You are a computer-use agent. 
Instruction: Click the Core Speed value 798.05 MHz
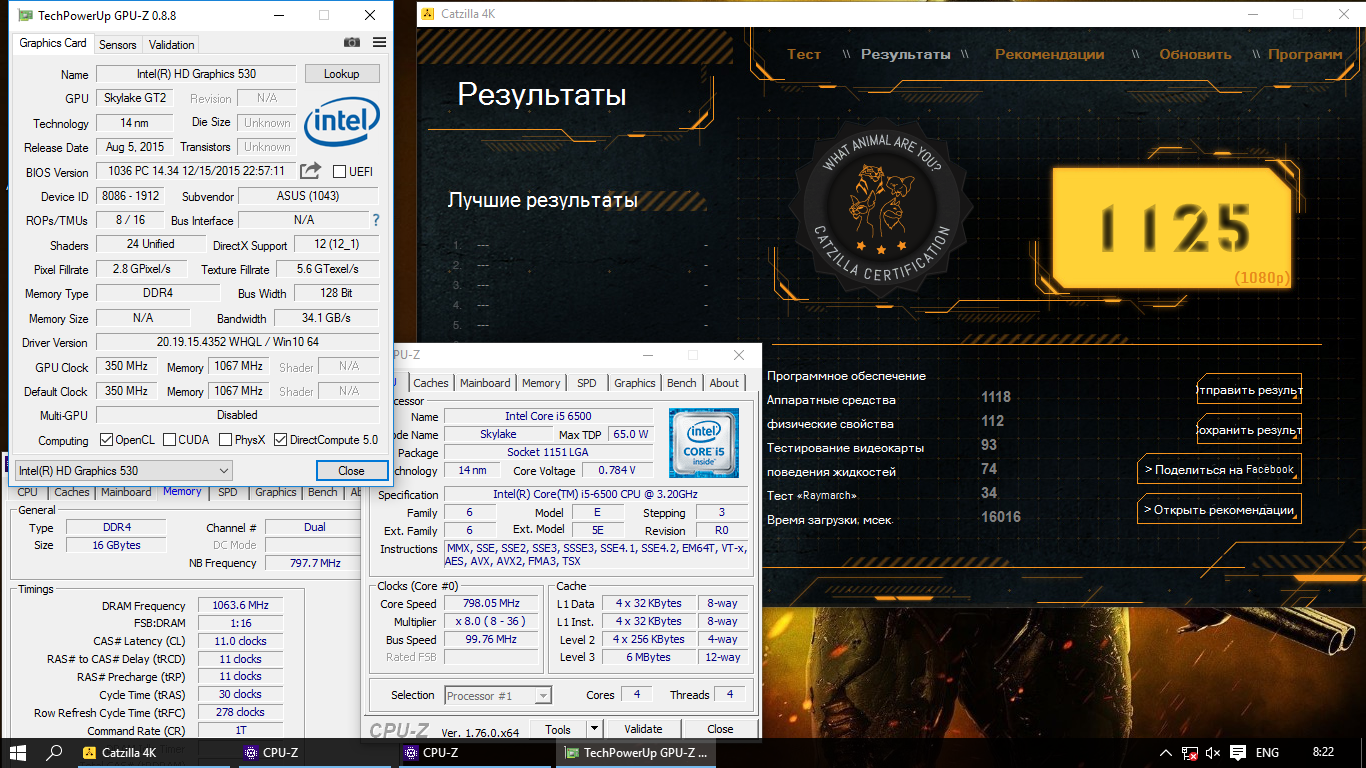pos(492,603)
